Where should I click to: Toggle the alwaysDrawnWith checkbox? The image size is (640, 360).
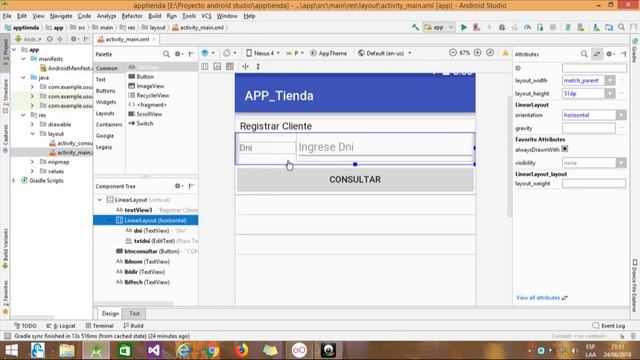(x=565, y=149)
